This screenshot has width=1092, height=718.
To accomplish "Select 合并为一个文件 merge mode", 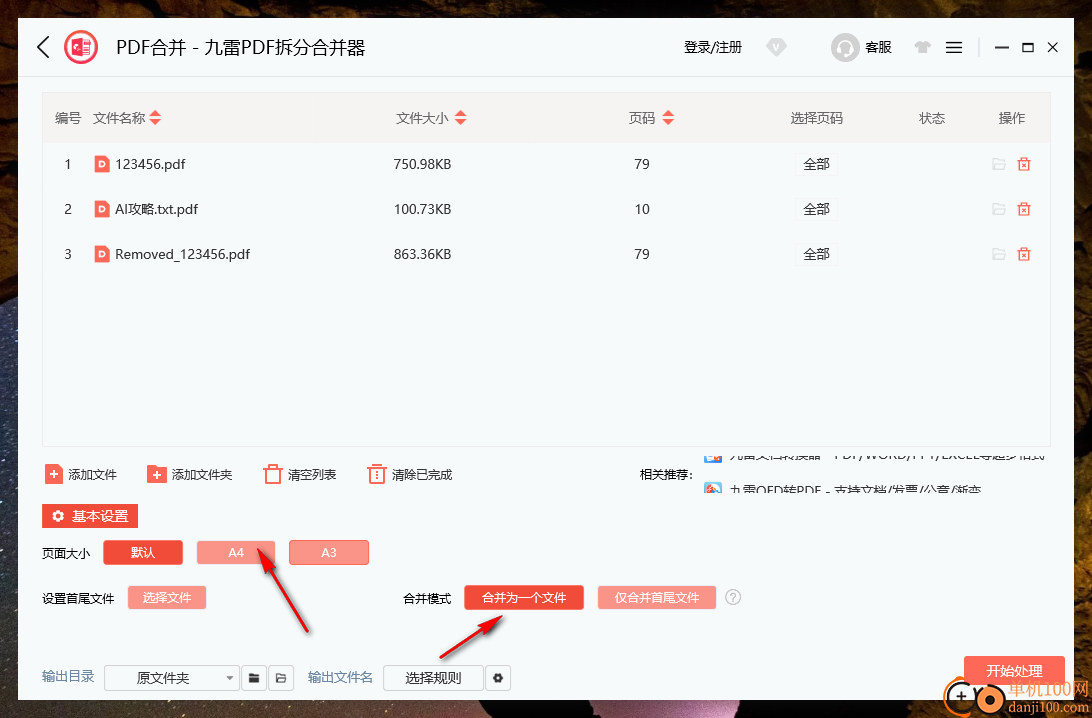I will pyautogui.click(x=524, y=598).
